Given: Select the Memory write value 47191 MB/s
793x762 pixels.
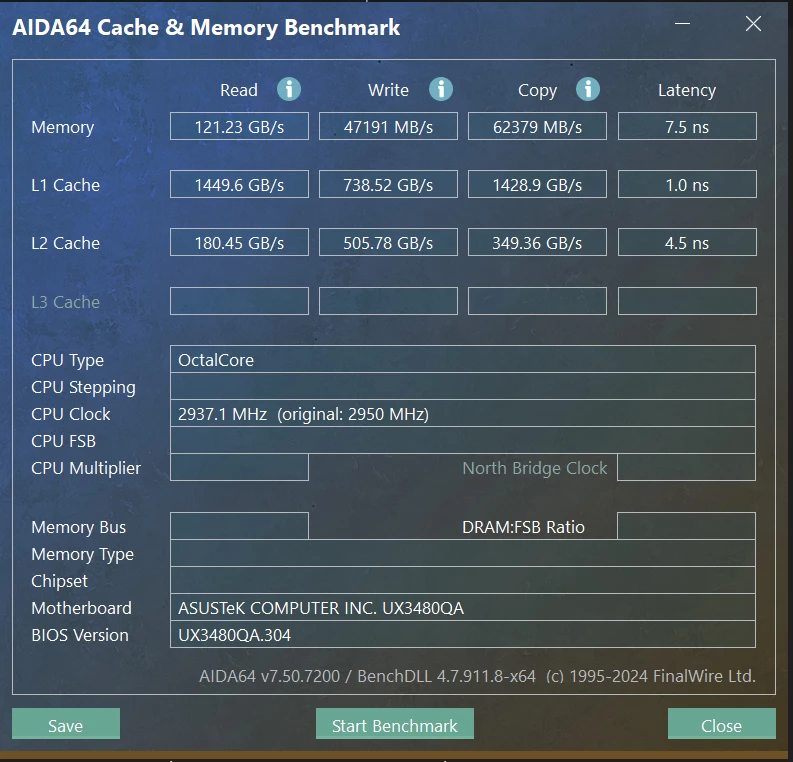Looking at the screenshot, I should (388, 126).
